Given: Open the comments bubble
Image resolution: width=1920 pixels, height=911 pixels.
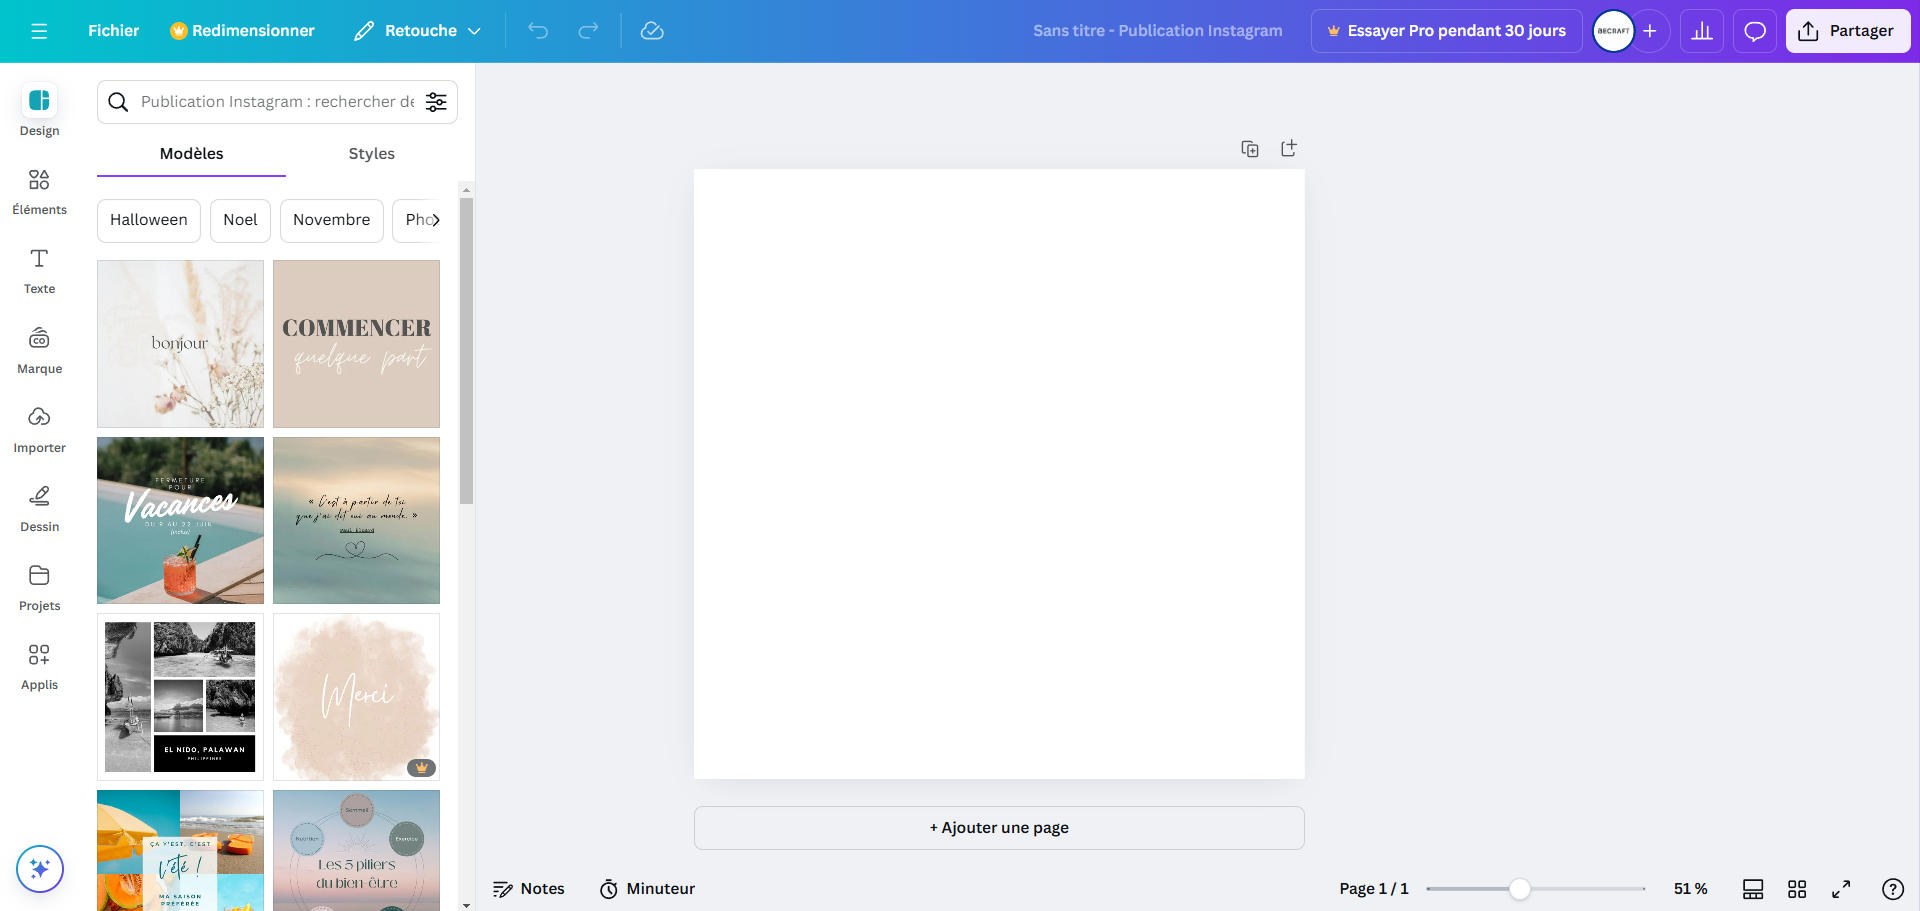Looking at the screenshot, I should tap(1755, 31).
